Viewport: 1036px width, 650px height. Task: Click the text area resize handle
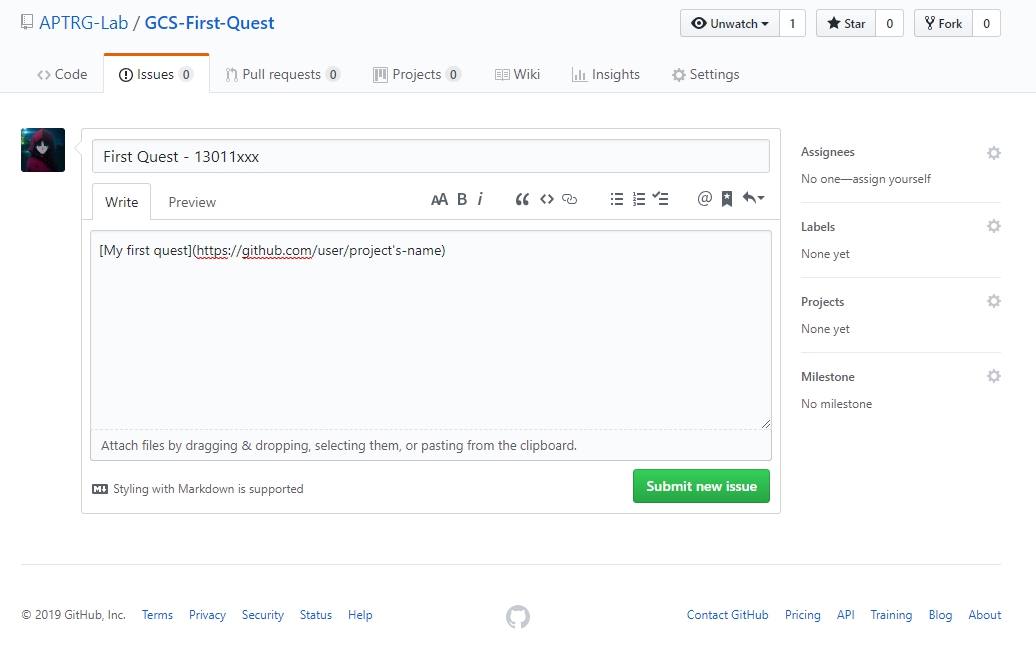coord(765,423)
